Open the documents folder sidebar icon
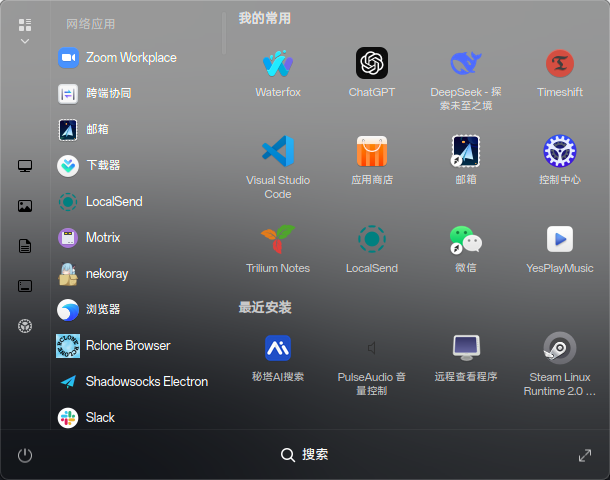 point(25,246)
